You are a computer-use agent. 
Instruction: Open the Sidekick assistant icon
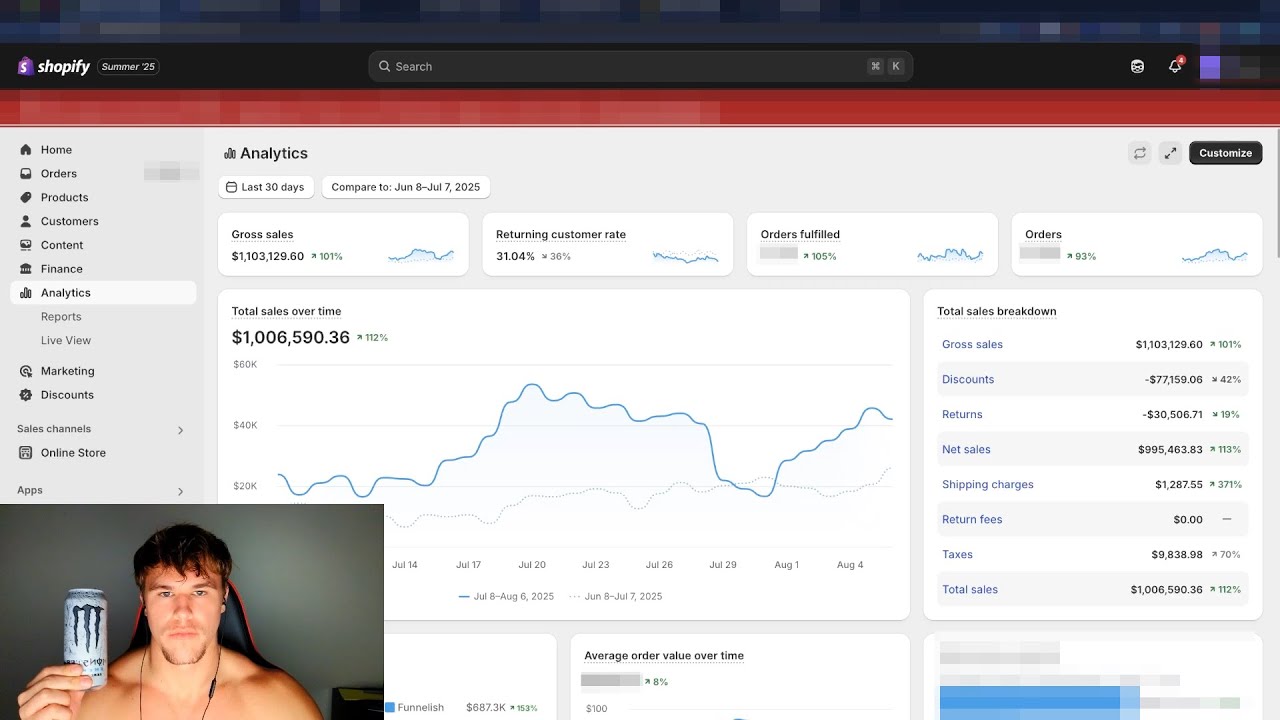[1137, 66]
